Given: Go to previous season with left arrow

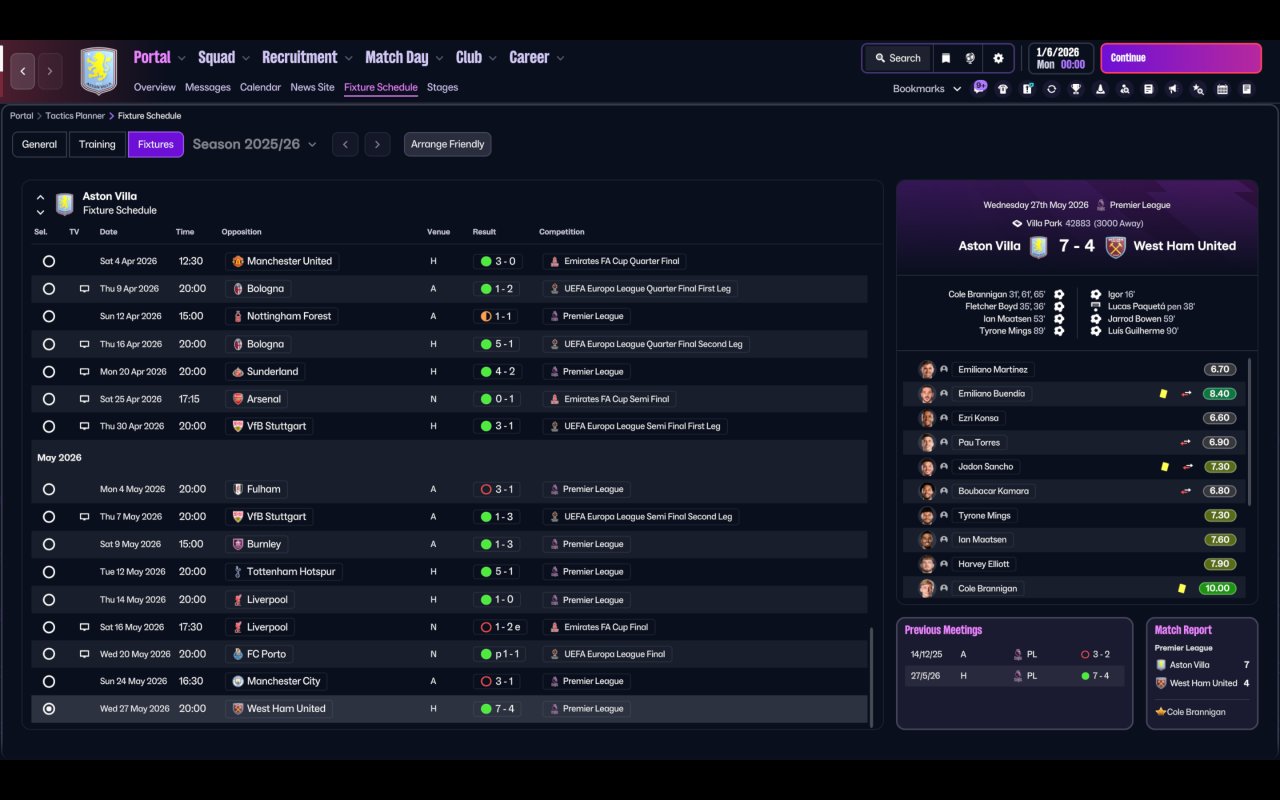Looking at the screenshot, I should (x=345, y=144).
